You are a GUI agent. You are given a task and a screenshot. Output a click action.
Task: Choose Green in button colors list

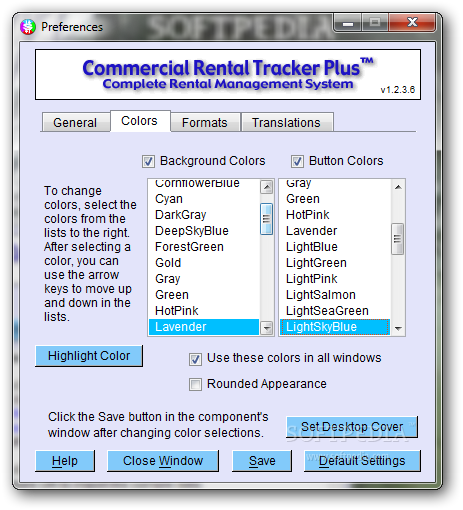coord(335,199)
